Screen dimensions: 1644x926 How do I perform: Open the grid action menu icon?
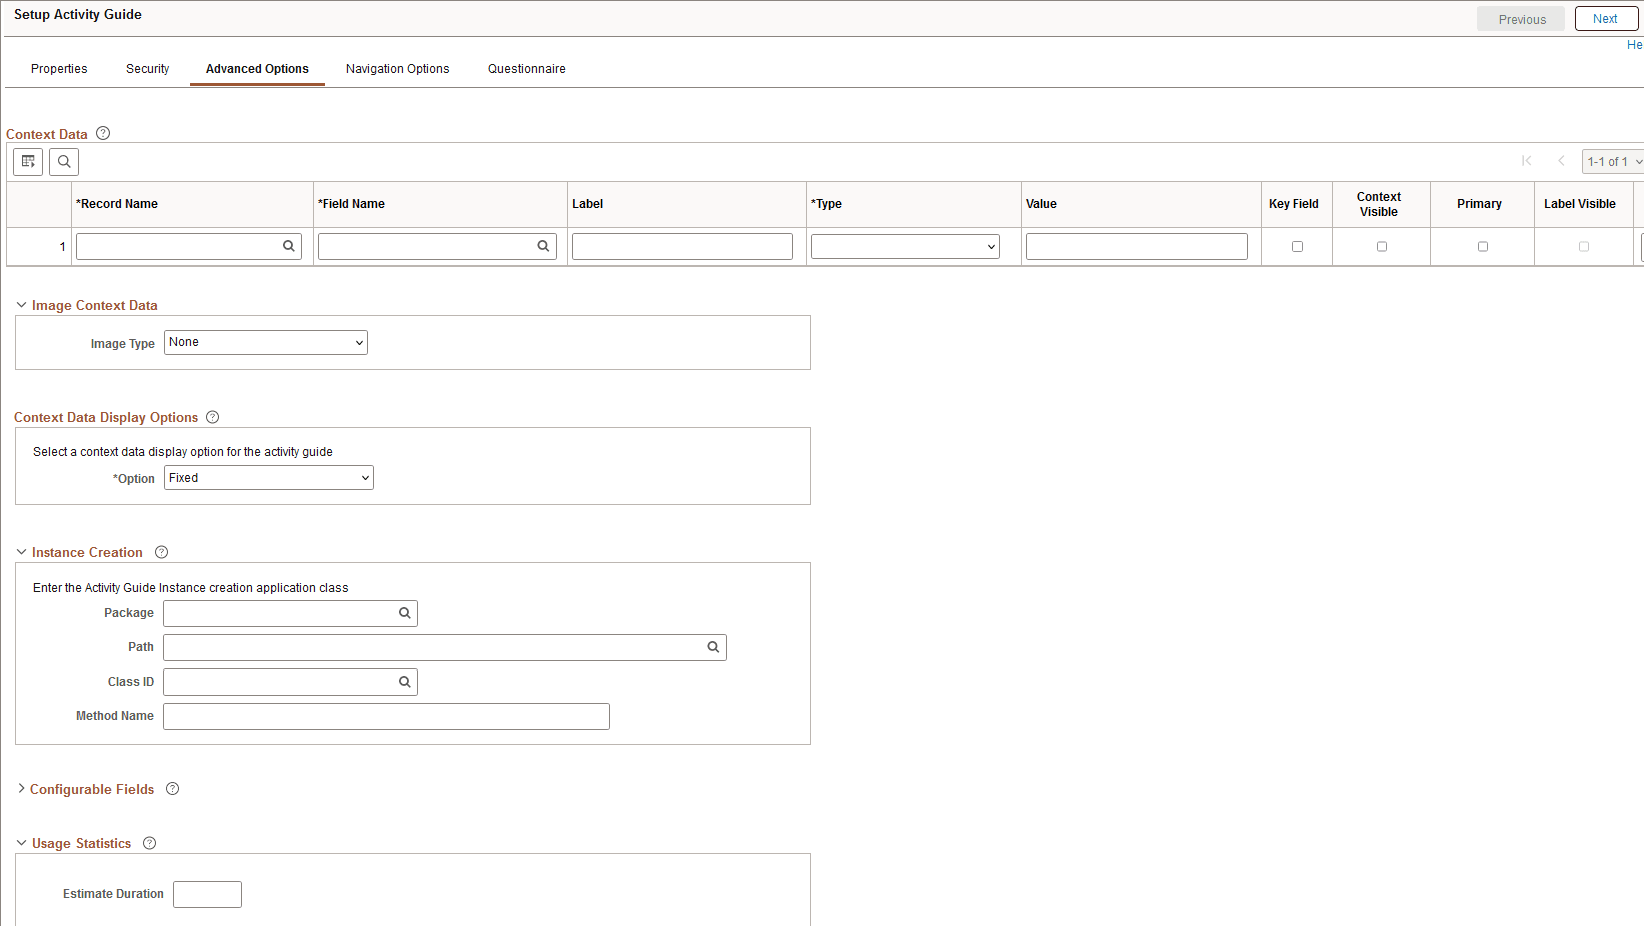coord(27,161)
